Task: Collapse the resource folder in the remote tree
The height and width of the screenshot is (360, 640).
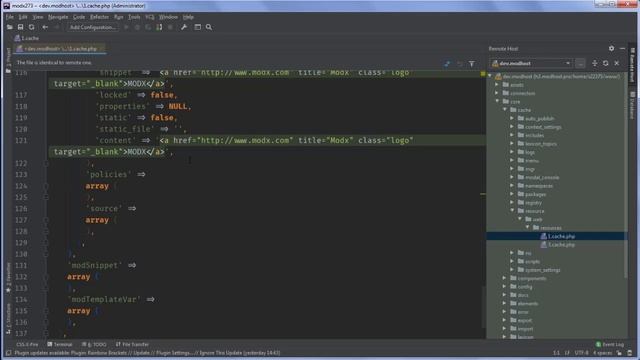Action: [x=512, y=211]
